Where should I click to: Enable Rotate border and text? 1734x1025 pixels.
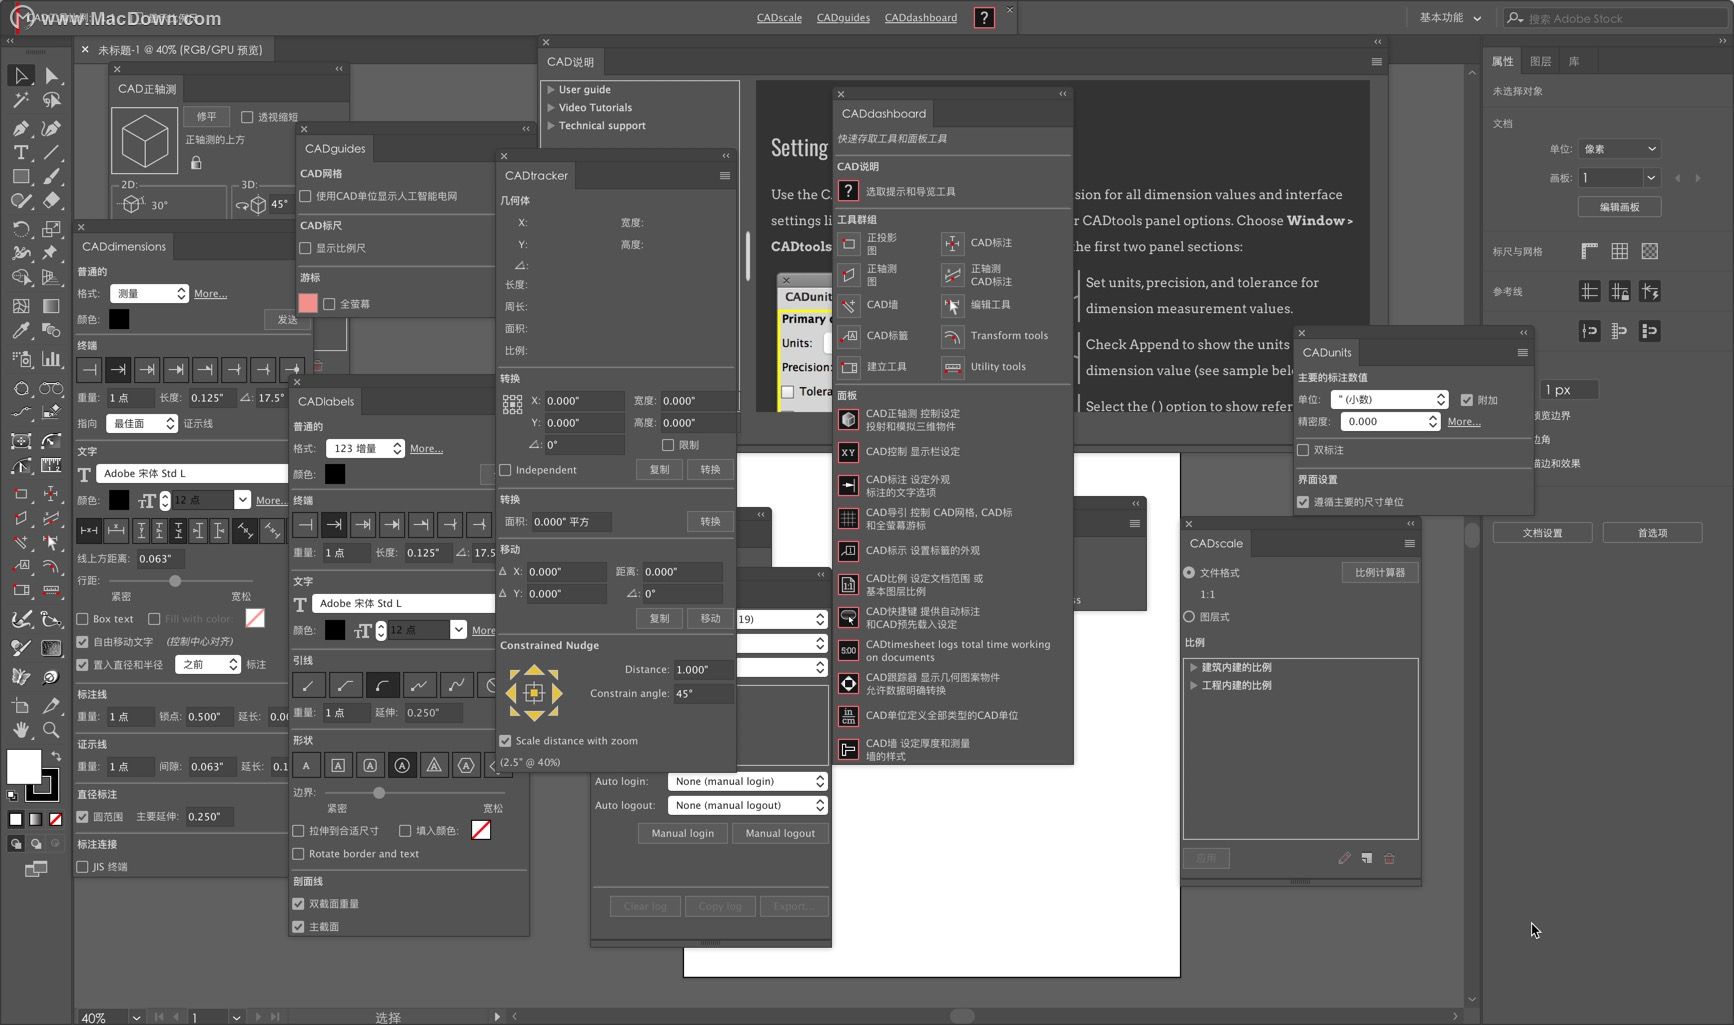pos(298,854)
